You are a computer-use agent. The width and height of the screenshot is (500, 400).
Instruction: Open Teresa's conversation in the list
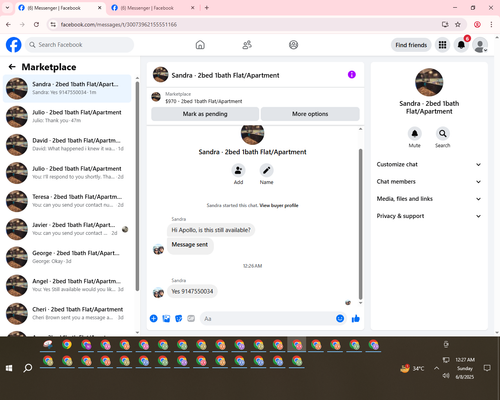[67, 201]
